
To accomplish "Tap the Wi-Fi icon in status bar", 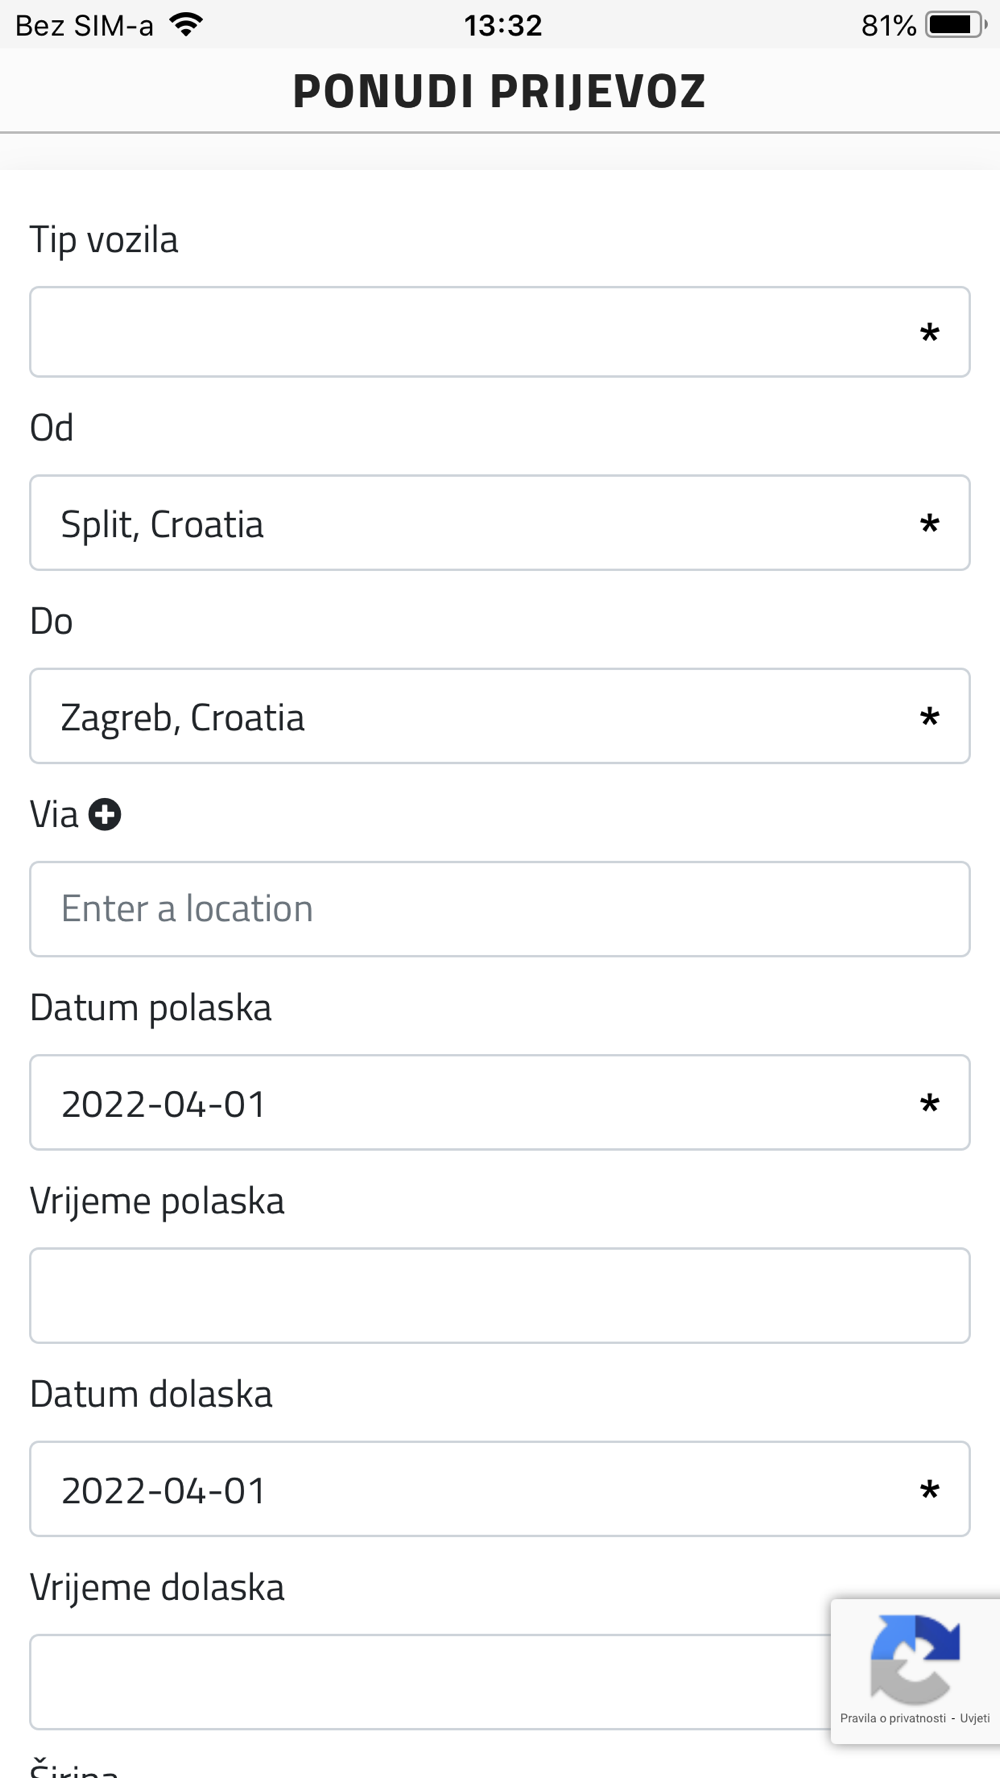I will [x=186, y=25].
